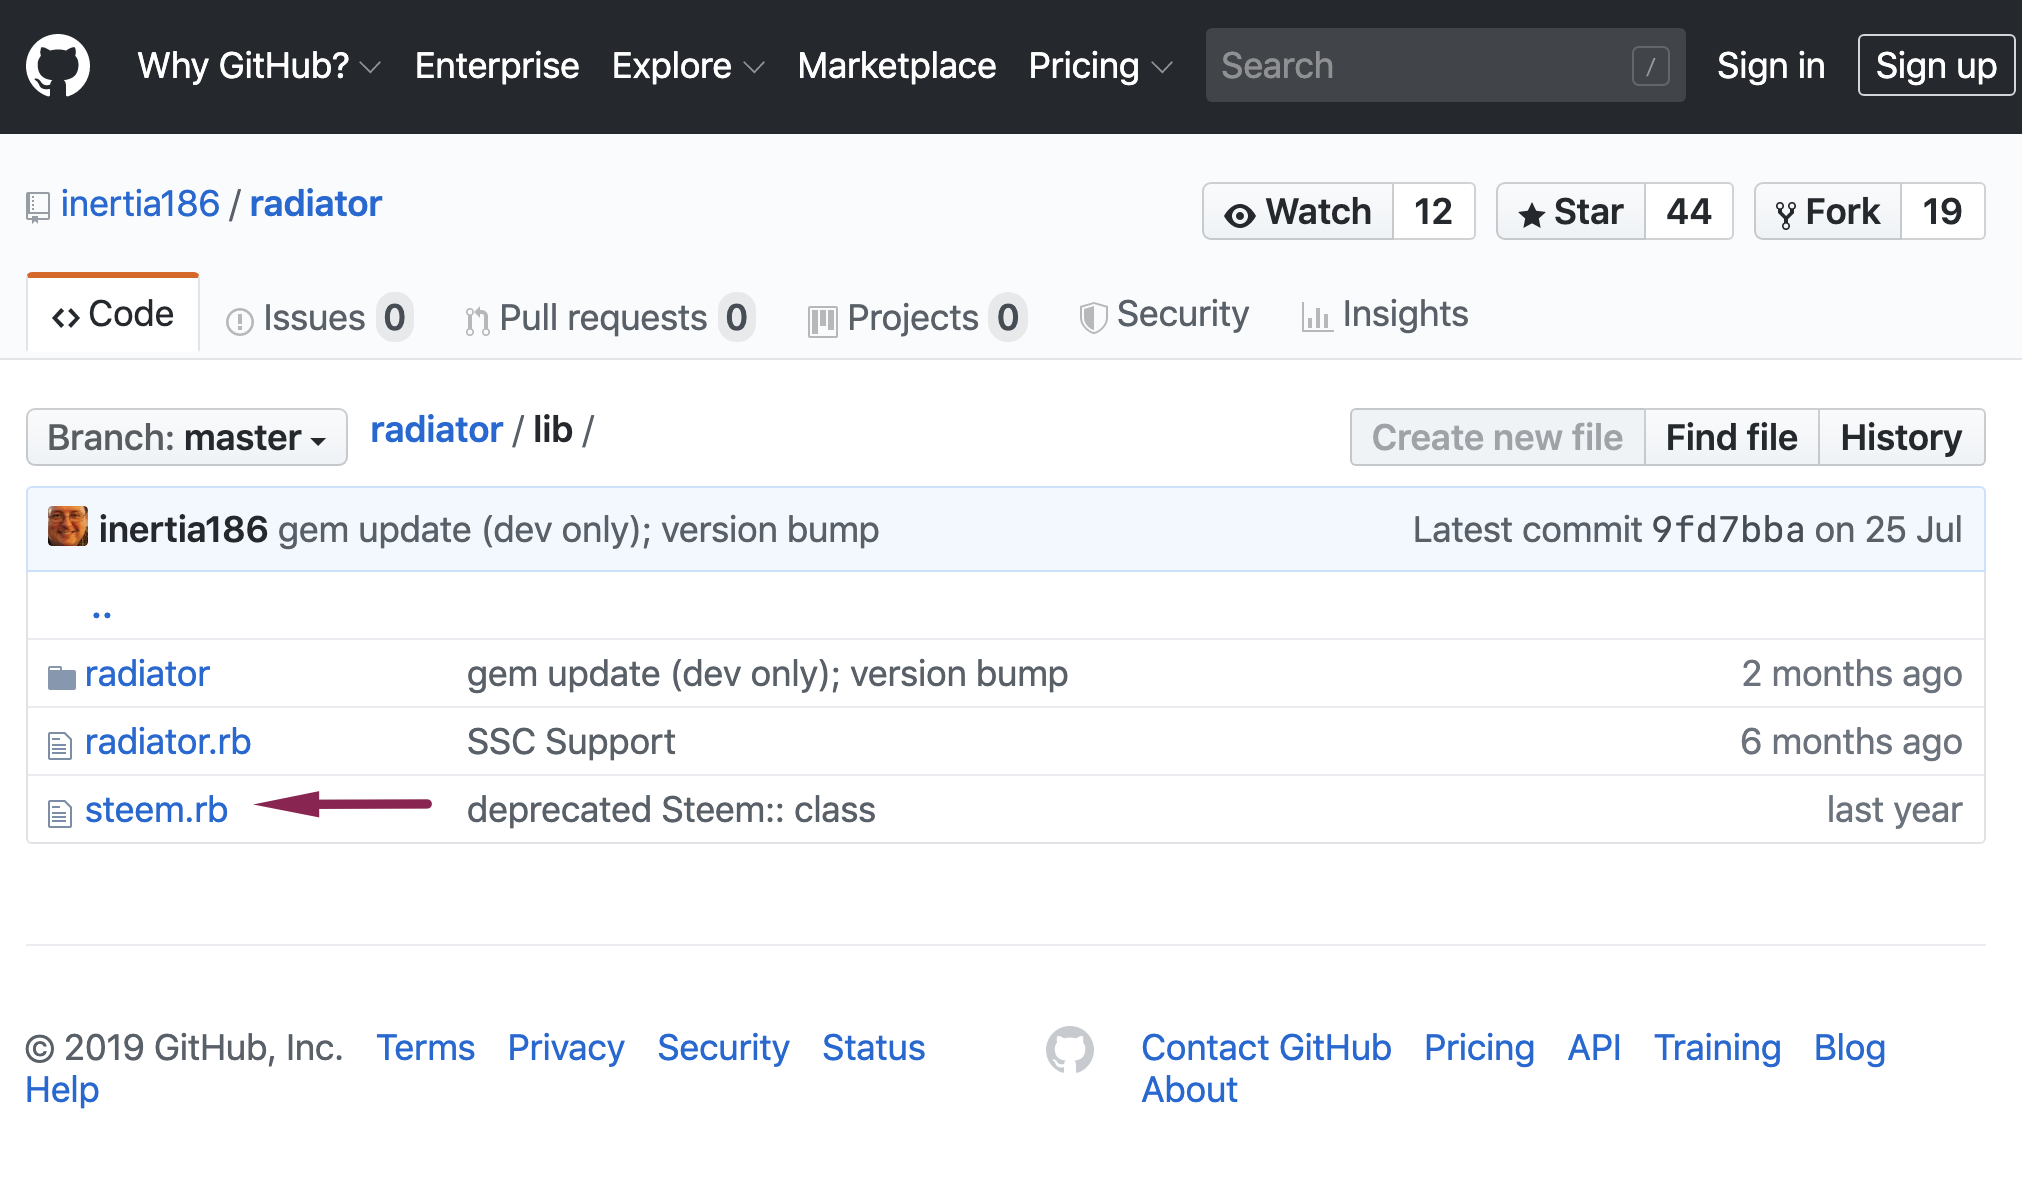Click the Create new file button
Image resolution: width=2022 pixels, height=1182 pixels.
tap(1497, 437)
